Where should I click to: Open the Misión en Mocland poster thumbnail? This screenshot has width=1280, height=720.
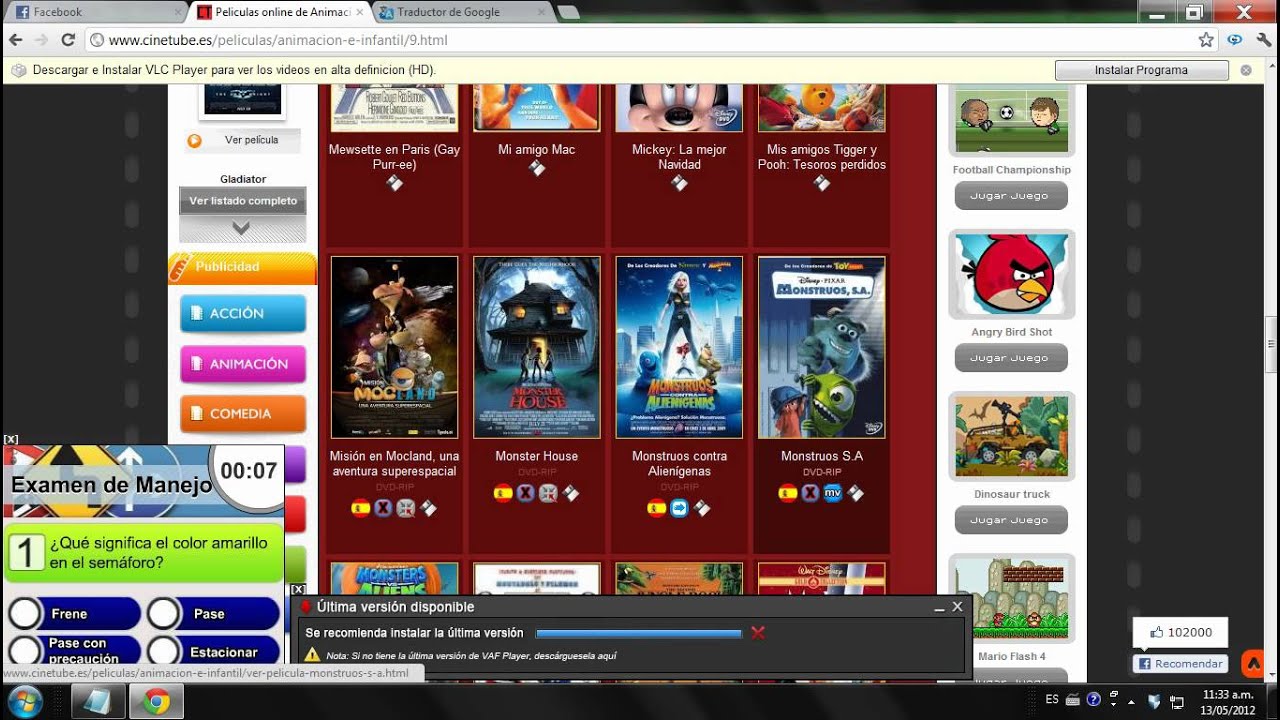pos(394,347)
